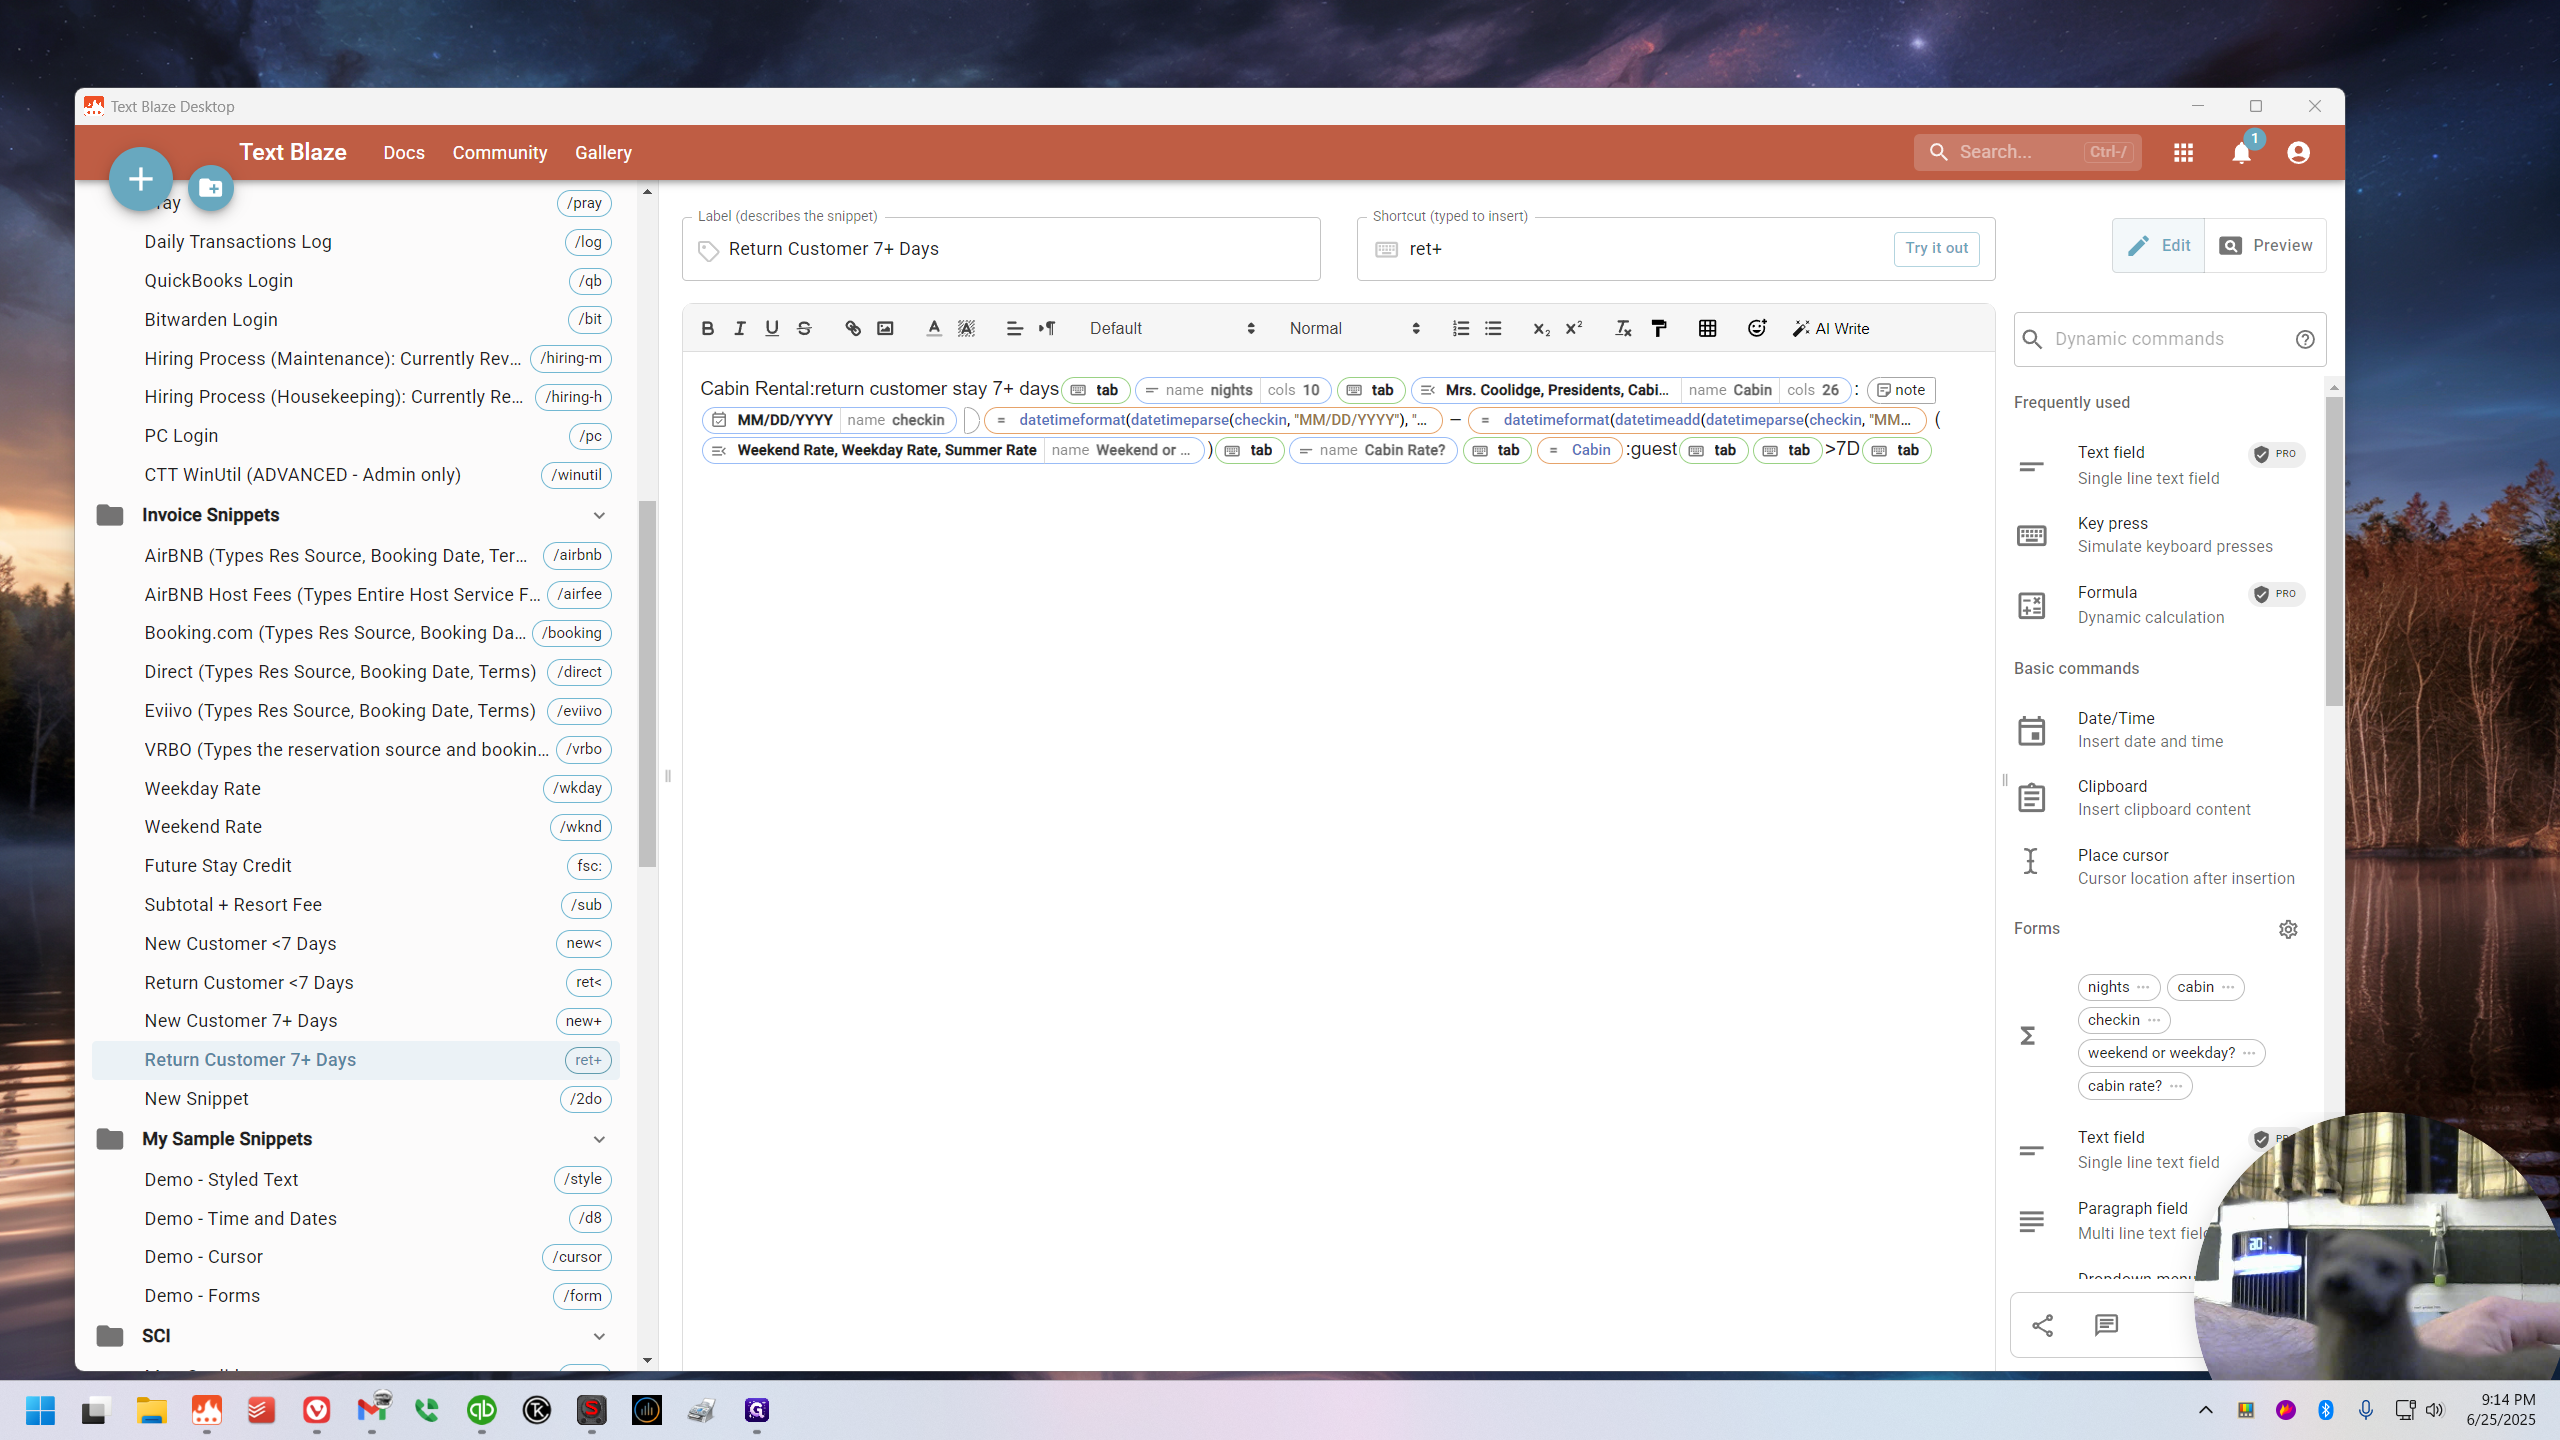The width and height of the screenshot is (2560, 1440).
Task: Toggle superscript formatting
Action: pos(1574,328)
